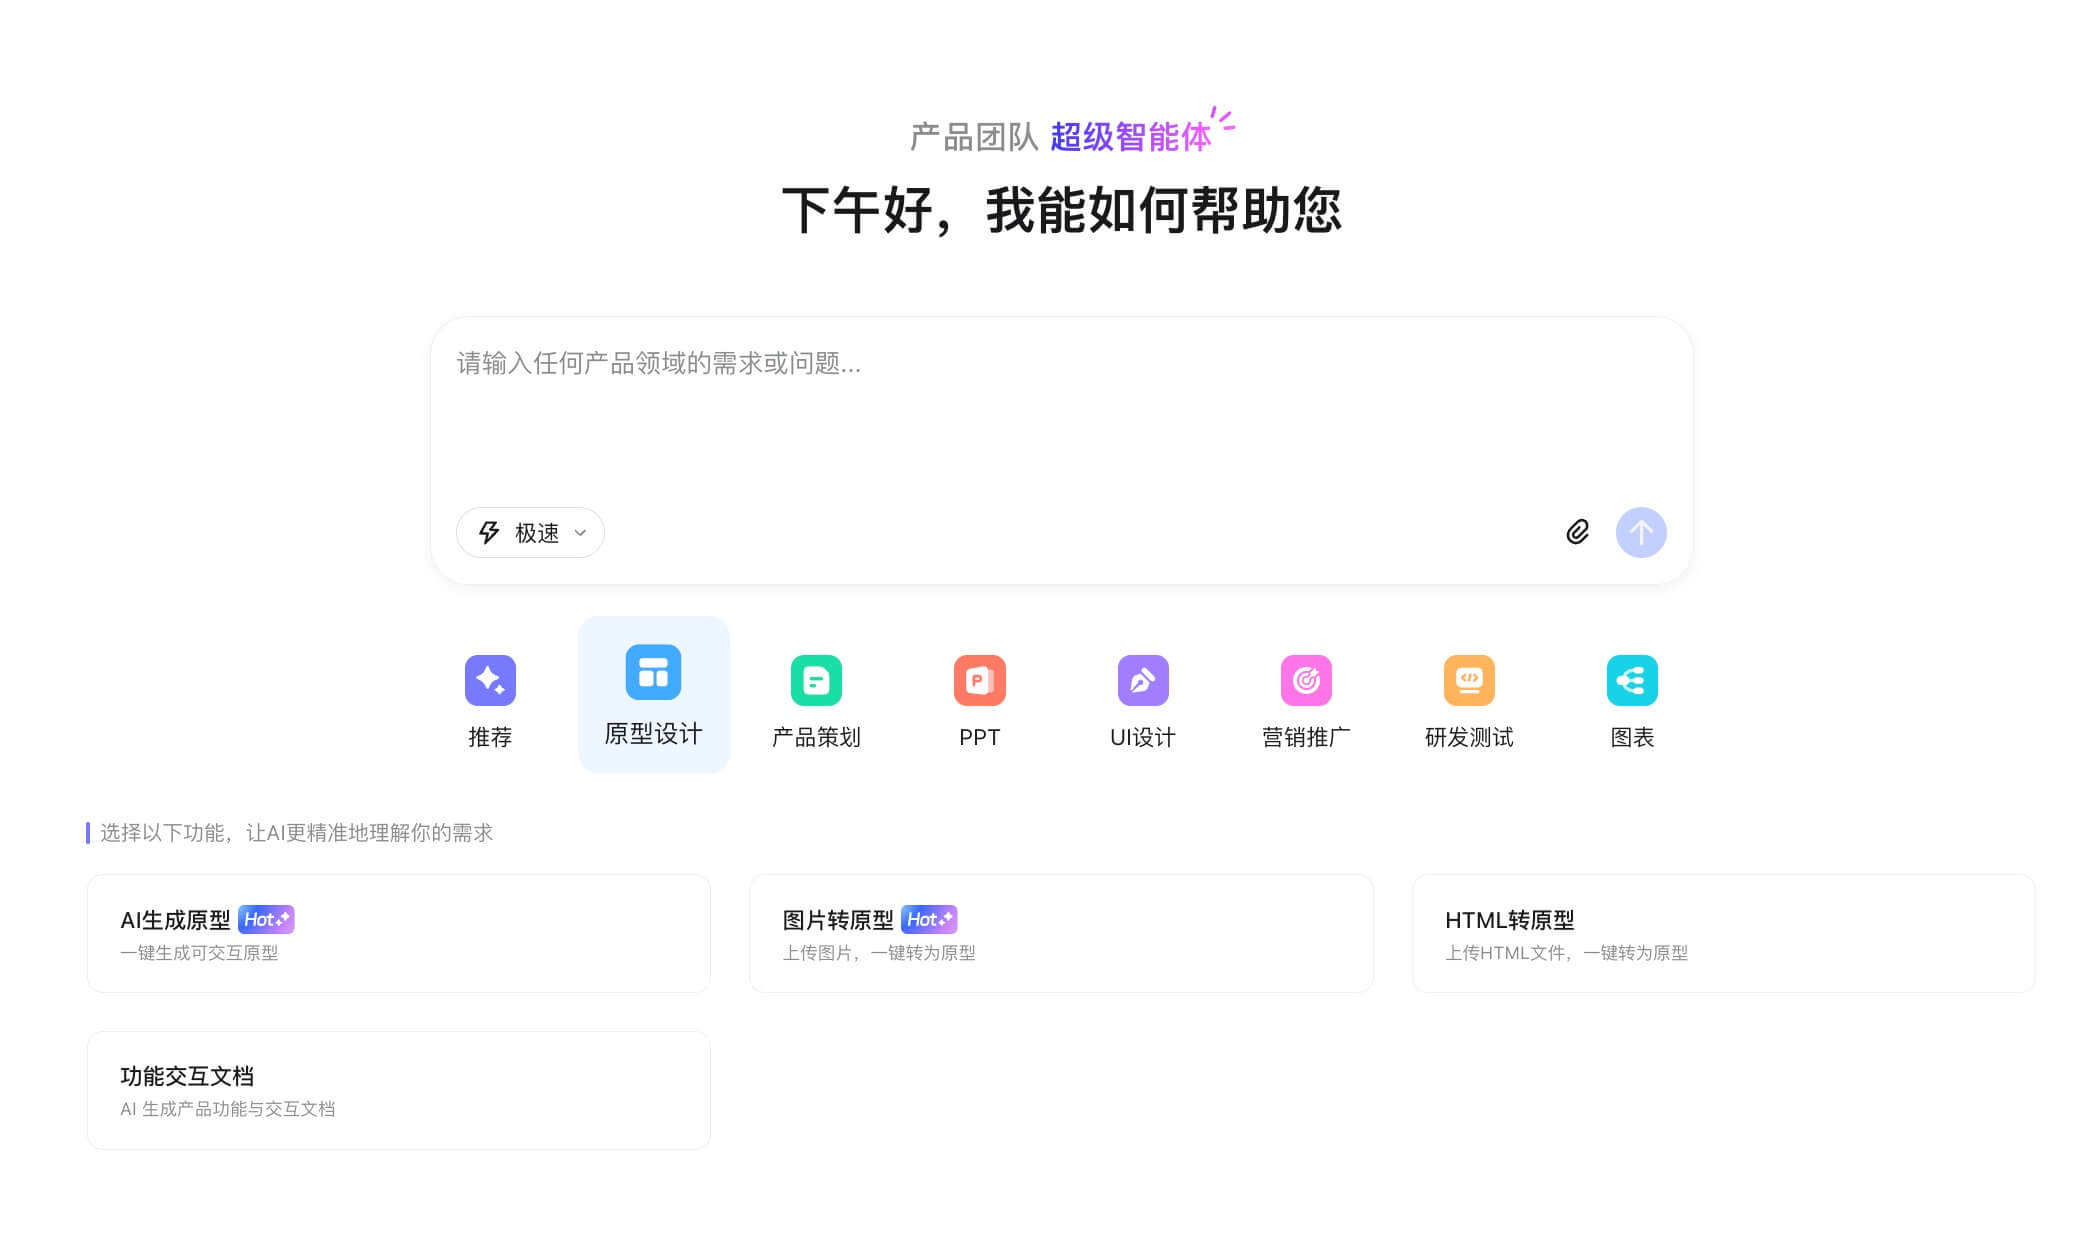This screenshot has width=2082, height=1234.
Task: Expand the 极速 mode dropdown
Action: 530,533
